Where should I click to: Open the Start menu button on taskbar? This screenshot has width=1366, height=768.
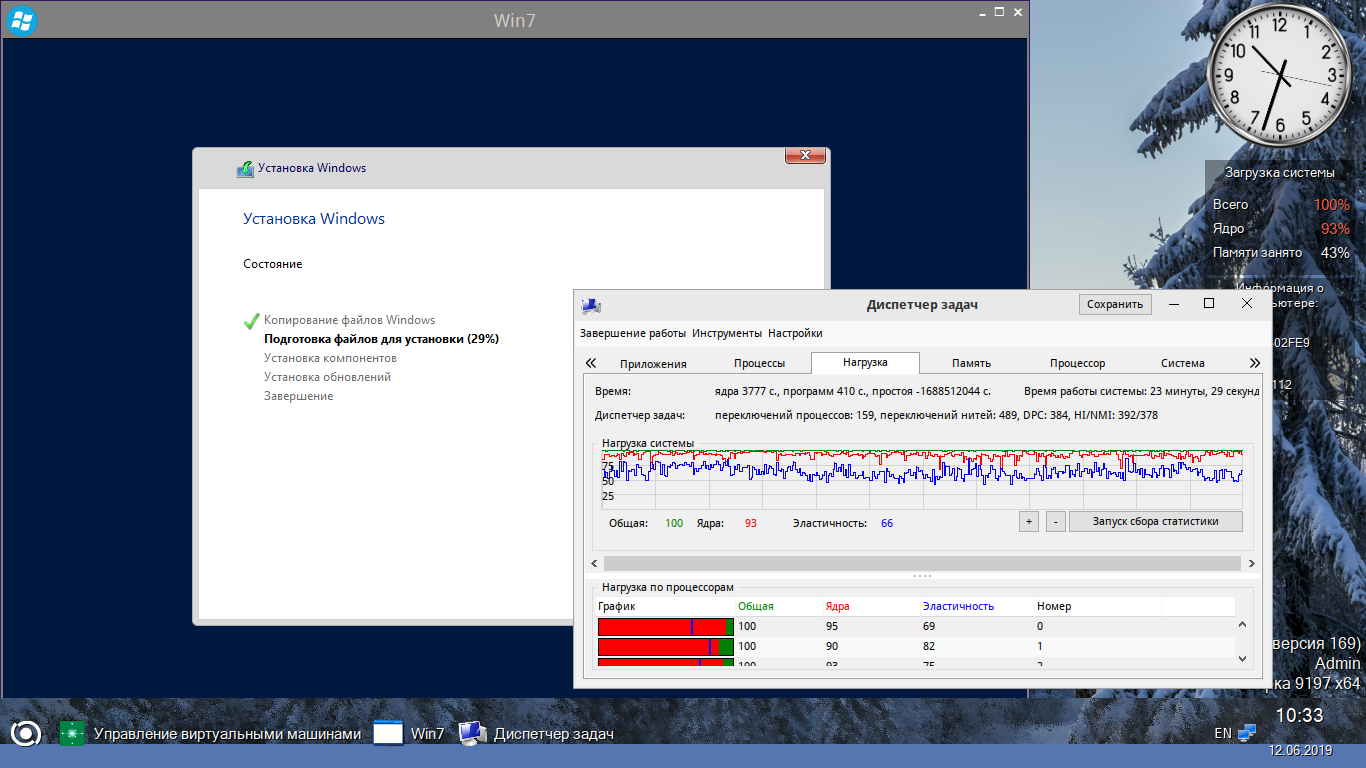point(25,733)
